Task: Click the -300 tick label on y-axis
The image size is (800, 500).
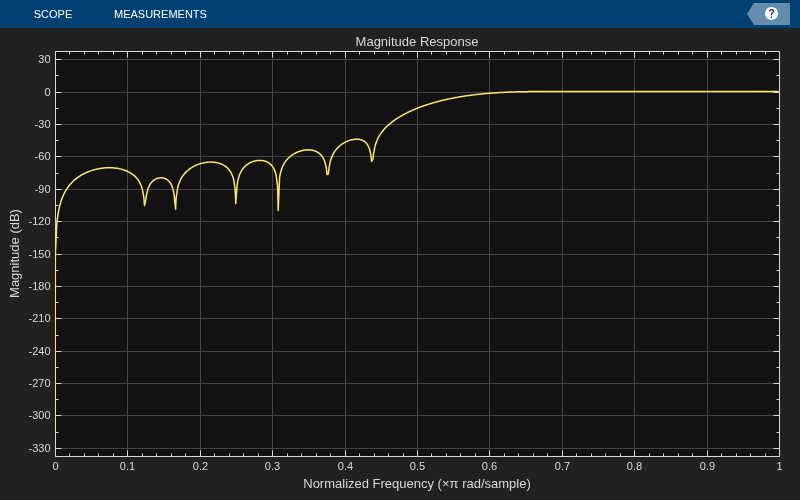Action: (x=40, y=415)
